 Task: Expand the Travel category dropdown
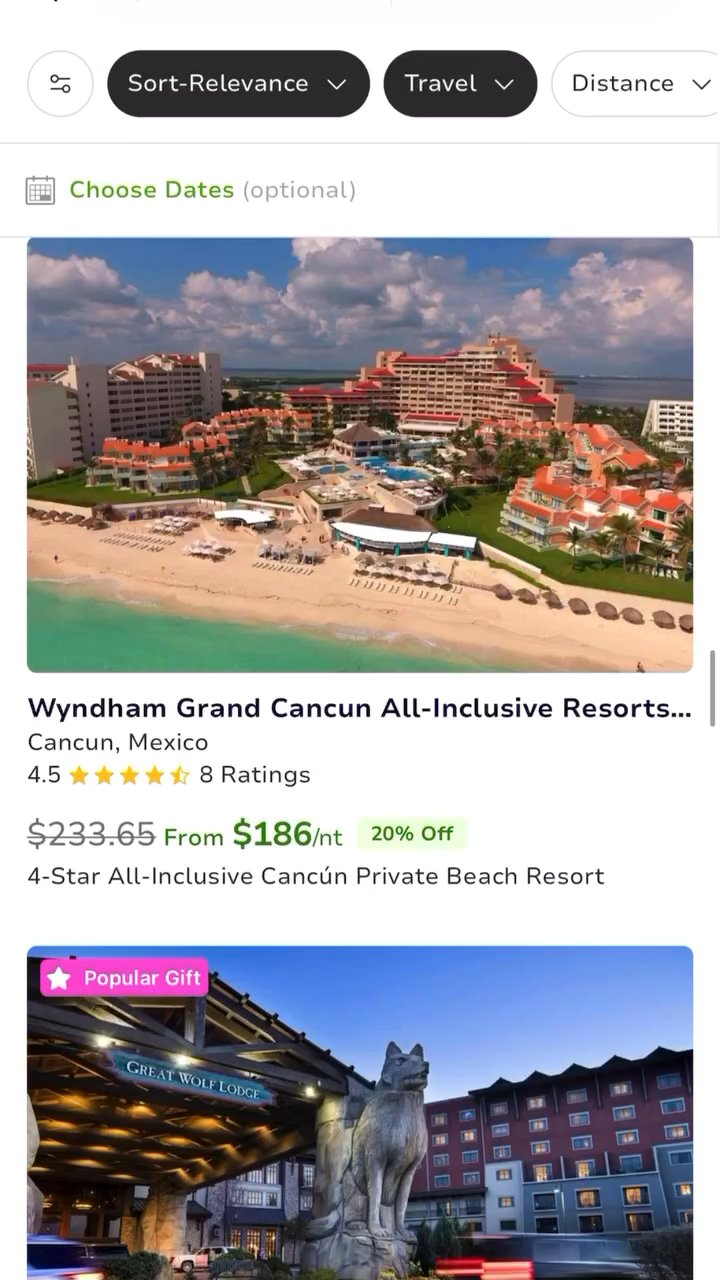[x=460, y=84]
